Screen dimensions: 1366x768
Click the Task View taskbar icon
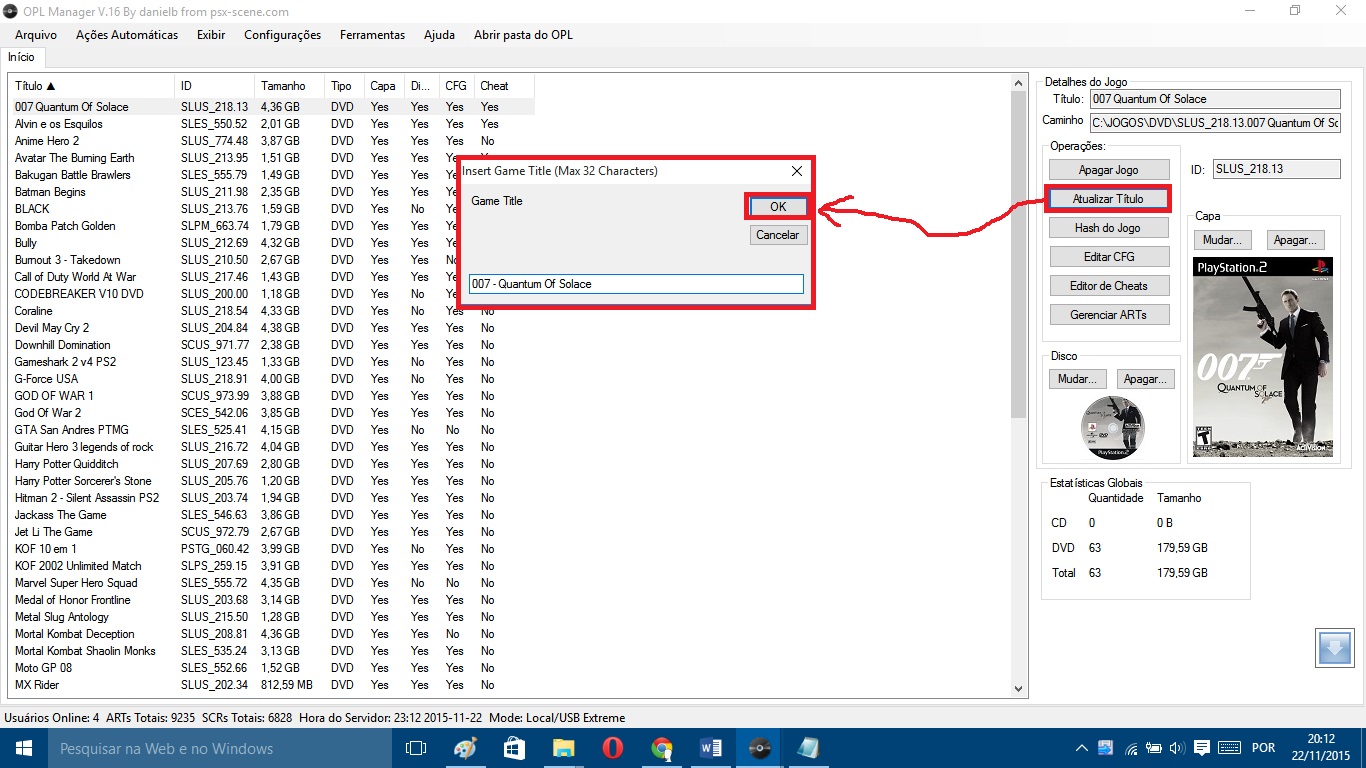coord(416,748)
